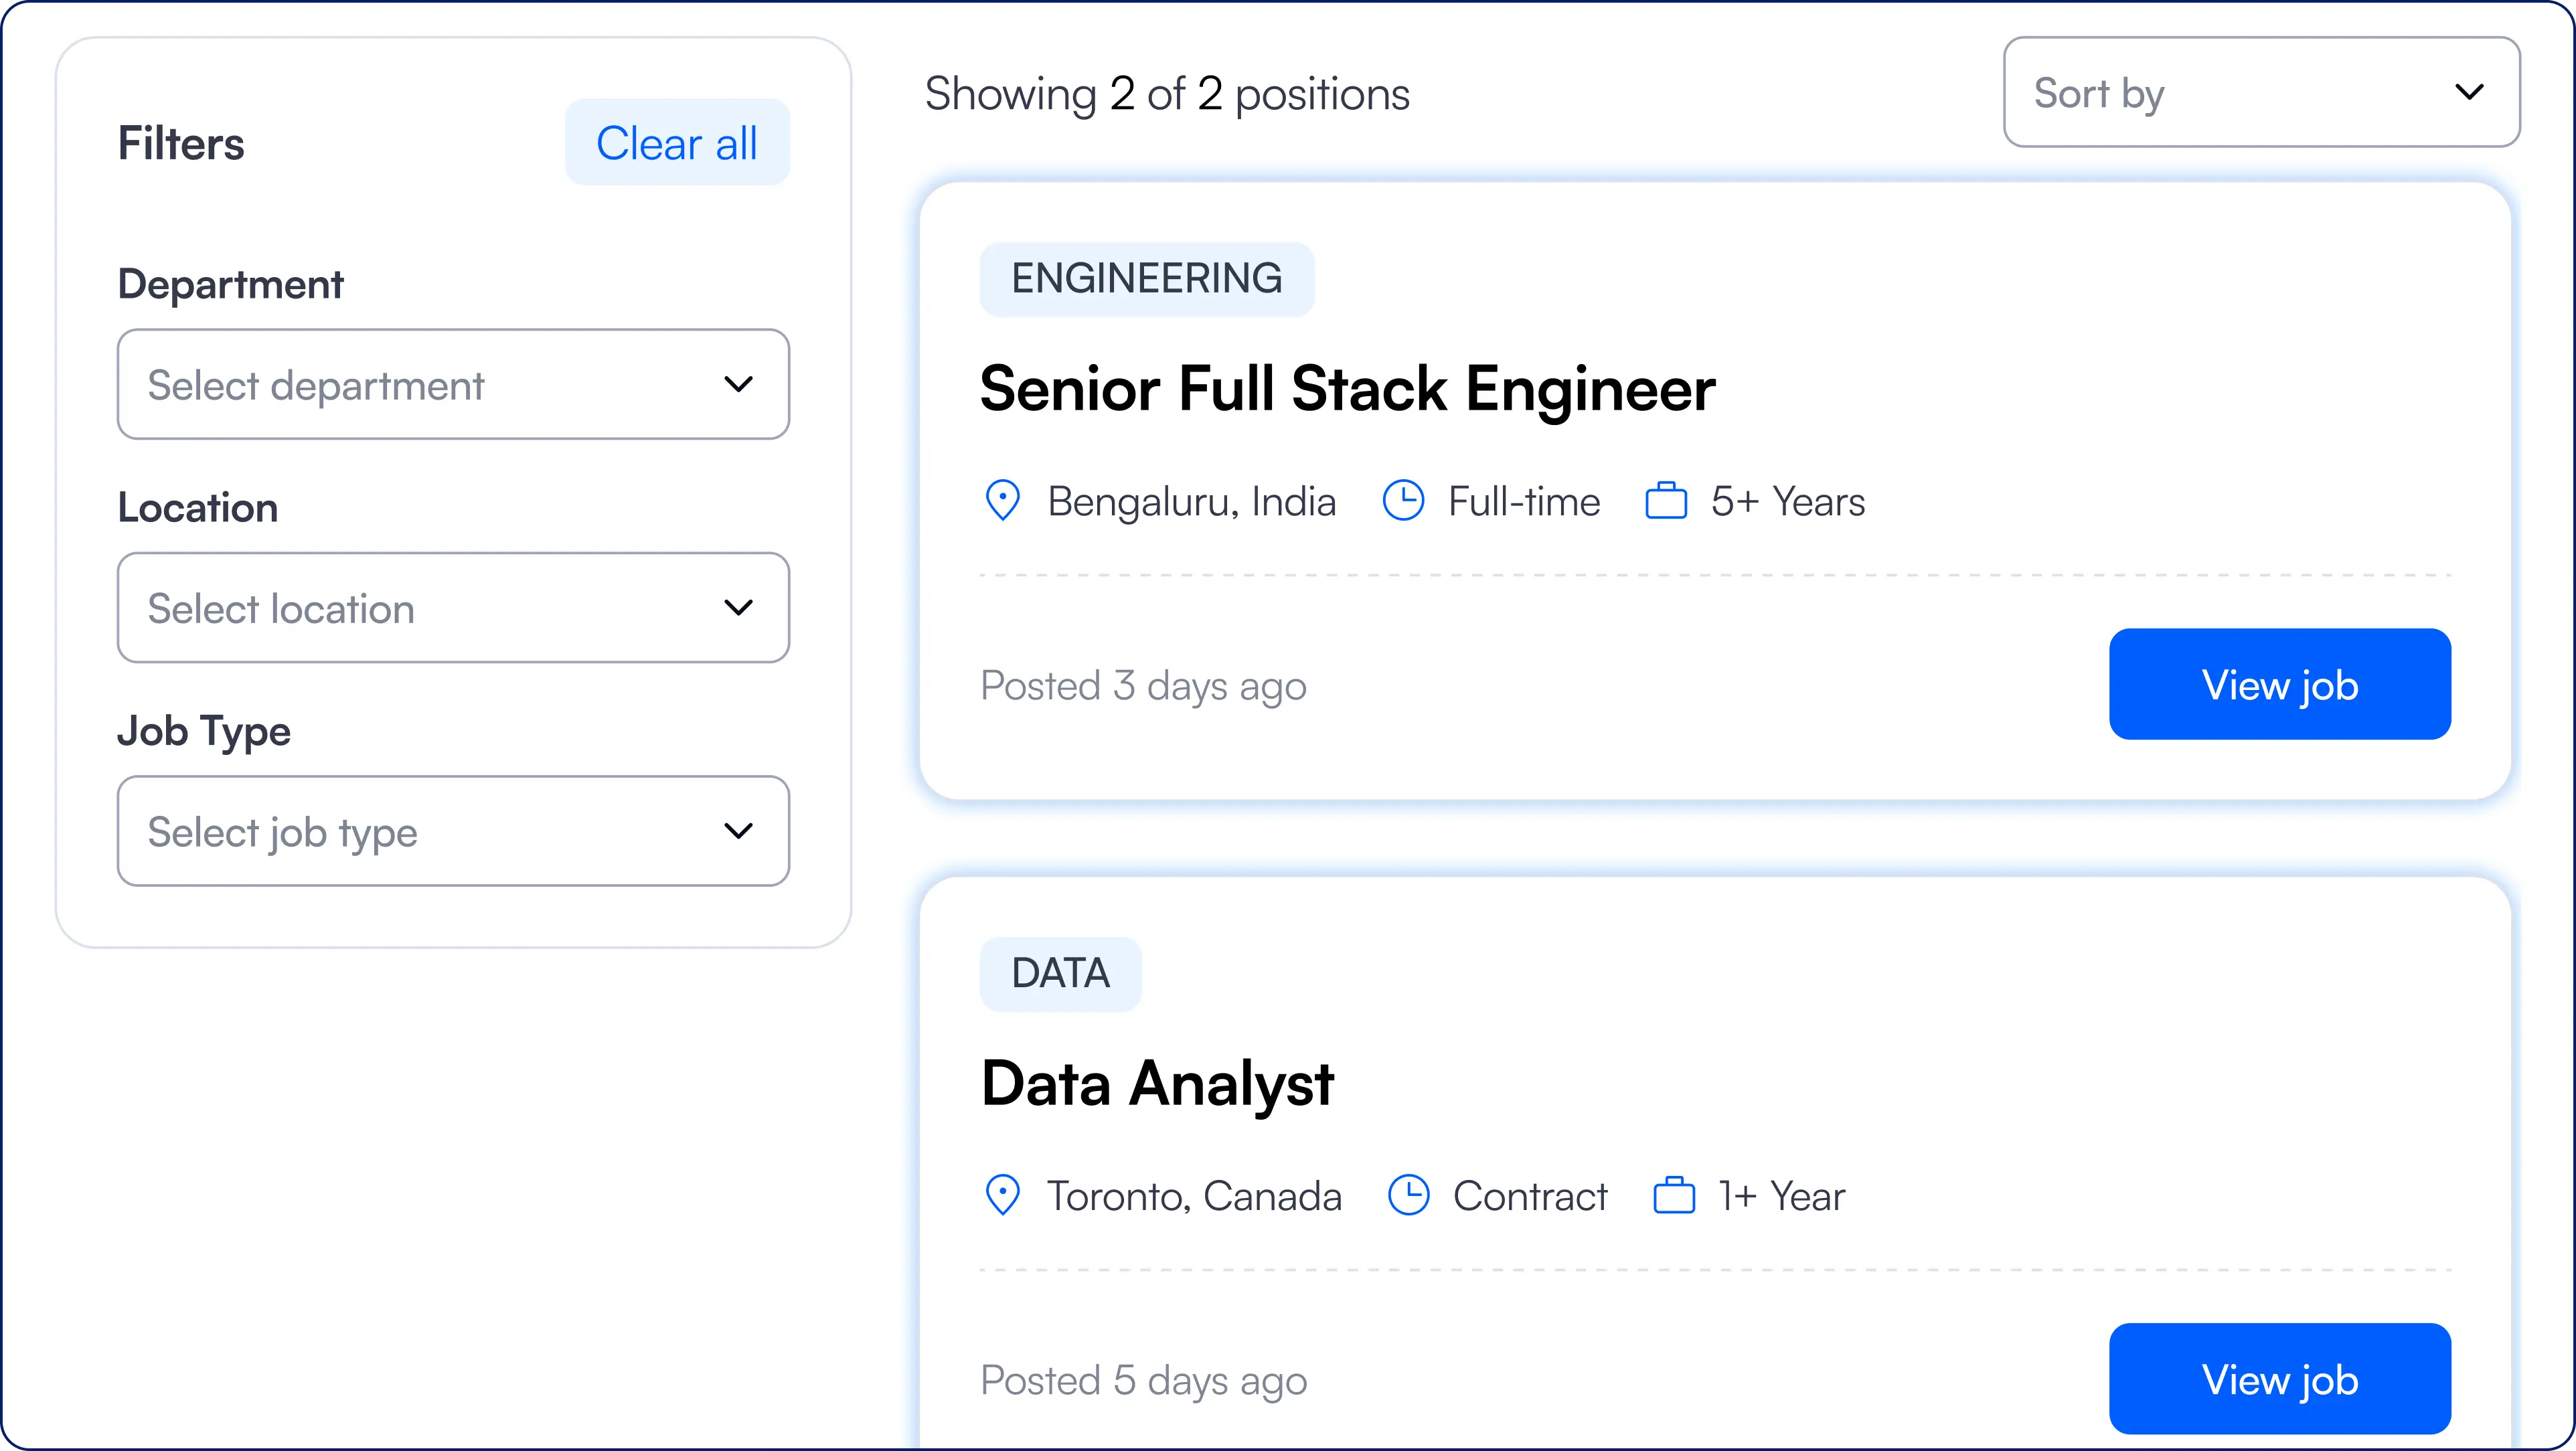Click clock icon next to Contract
This screenshot has height=1451, width=2576.
(1408, 1195)
